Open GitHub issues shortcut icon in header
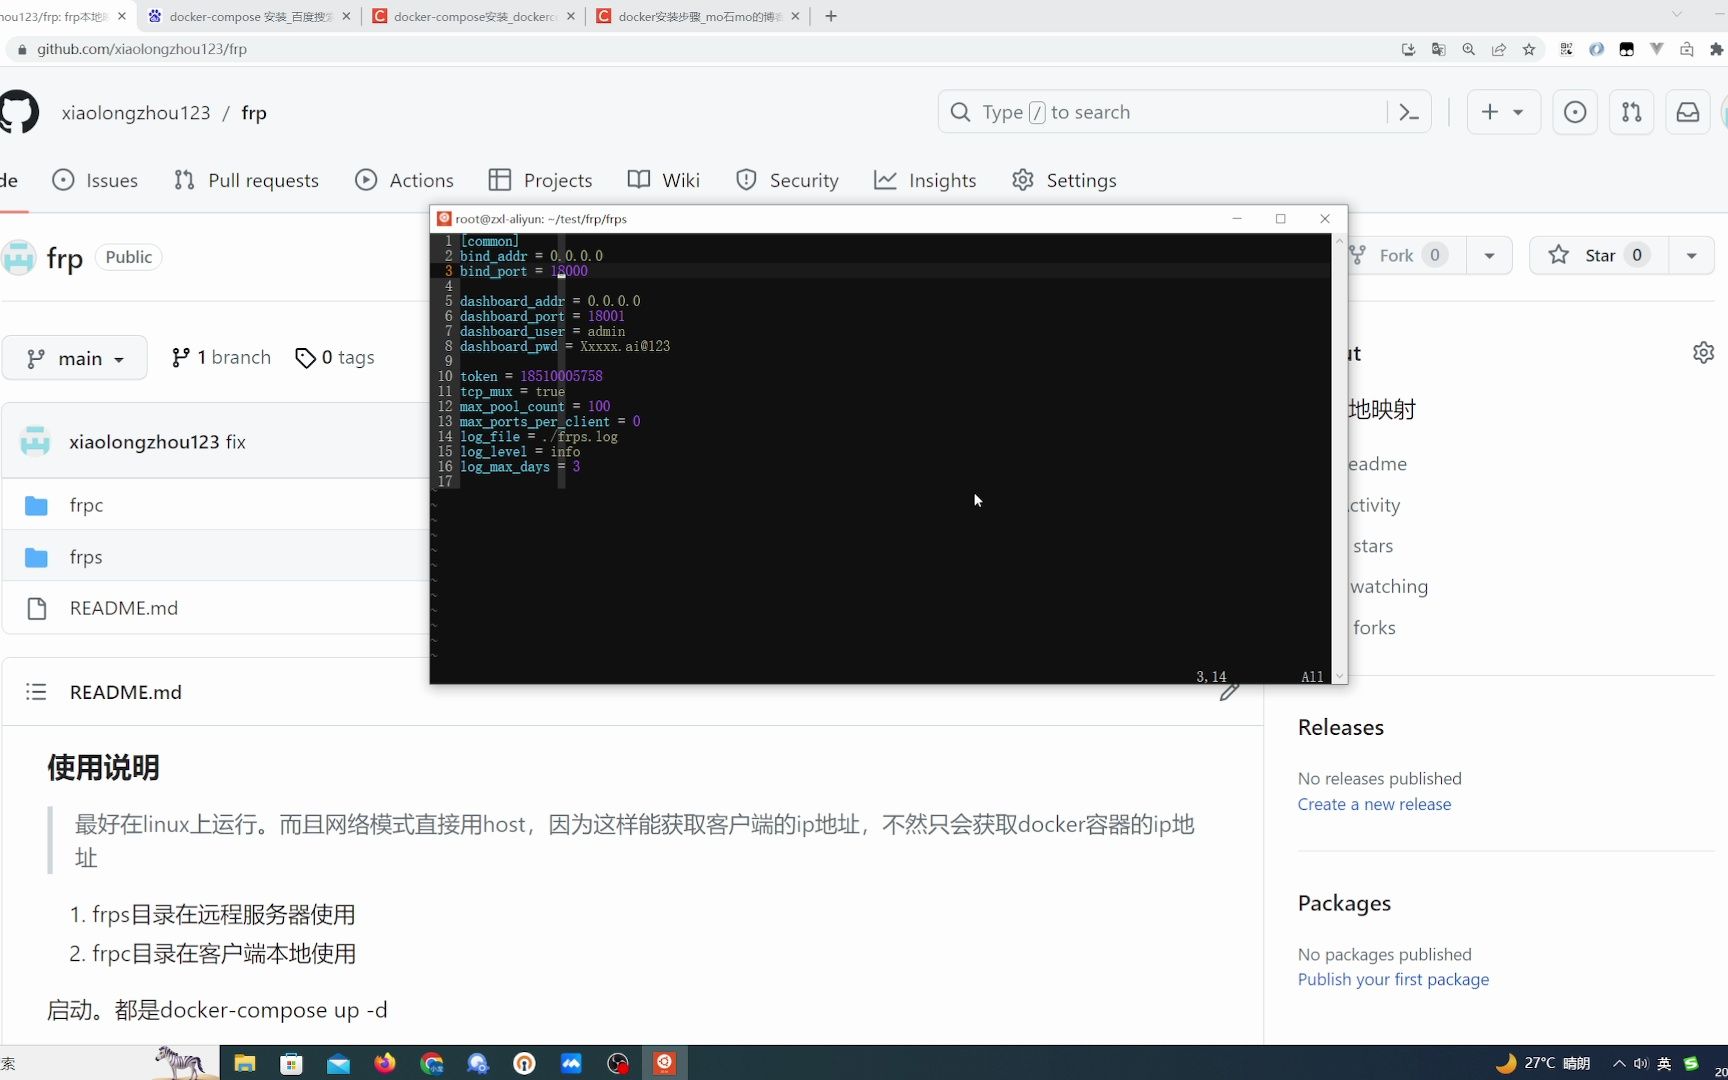1728x1080 pixels. click(1575, 112)
